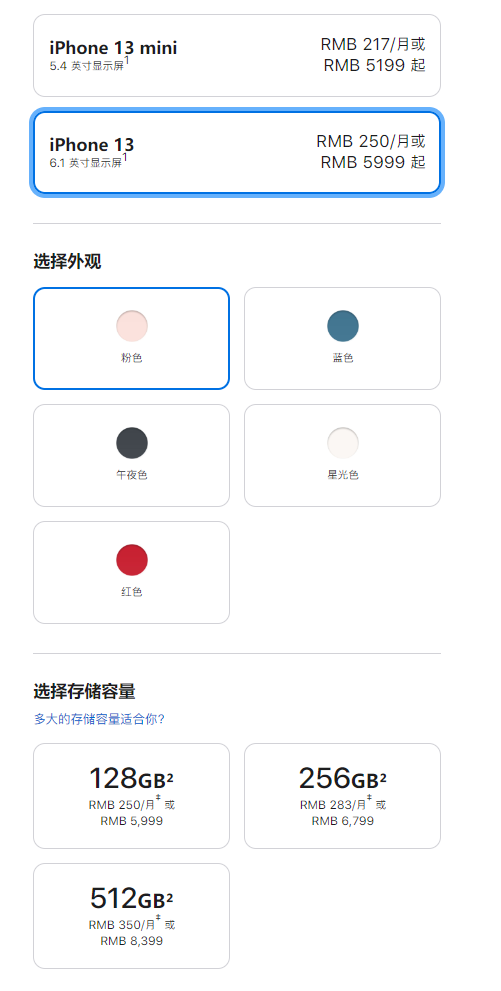The image size is (501, 991).
Task: Click footnote 1 beside iPhone 13 6.1 英寸显示屏
Action: (125, 157)
